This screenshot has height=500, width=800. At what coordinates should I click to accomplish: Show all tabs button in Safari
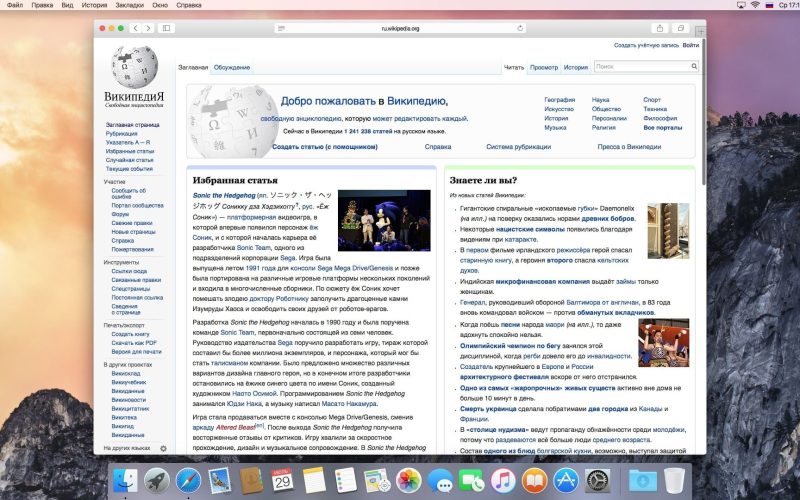(681, 28)
